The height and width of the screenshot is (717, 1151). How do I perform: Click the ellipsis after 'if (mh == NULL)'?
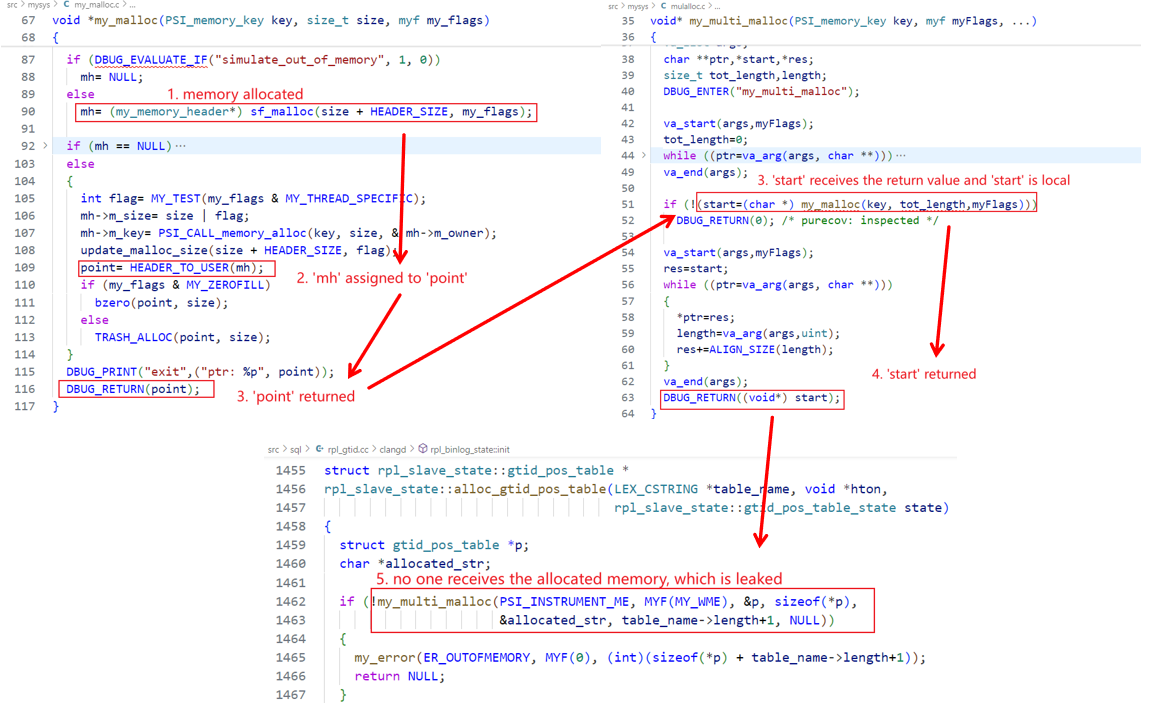point(181,146)
